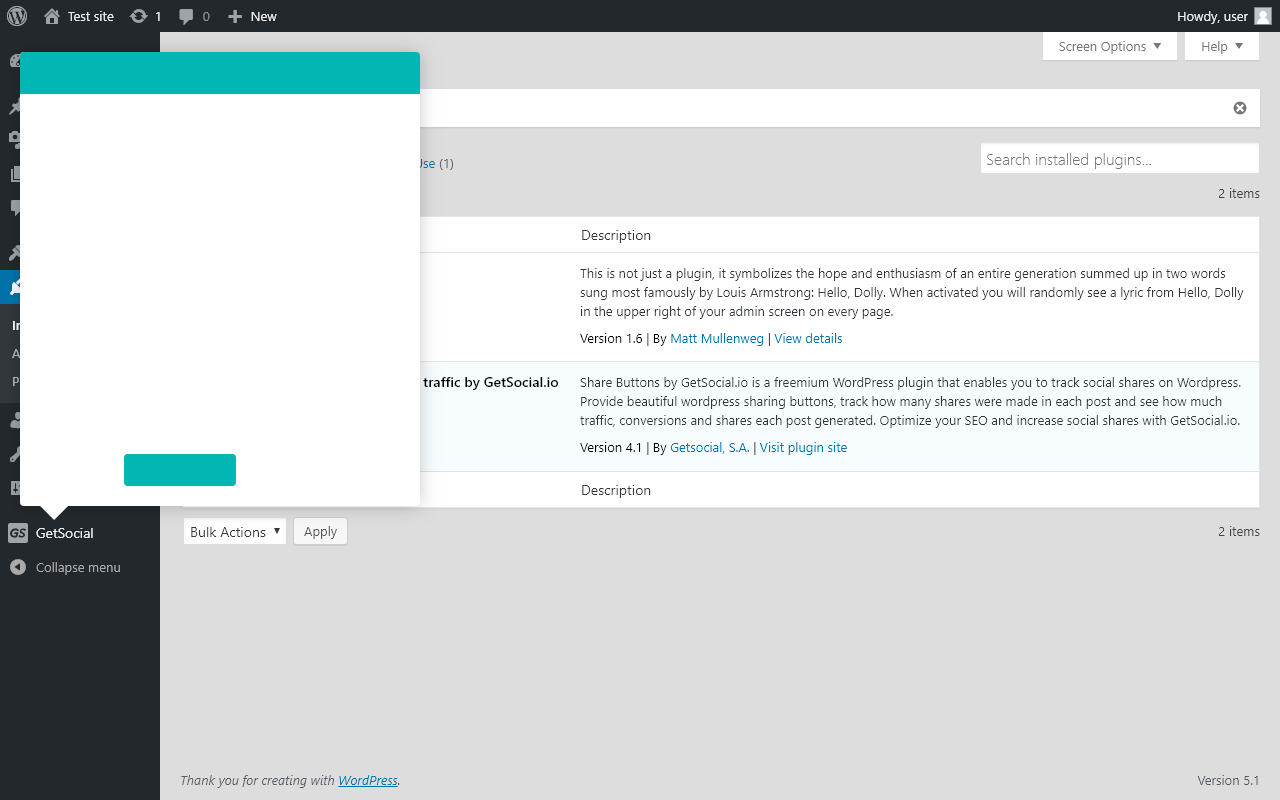Image resolution: width=1280 pixels, height=800 pixels.
Task: Open the WordPress link in the footer
Action: pyautogui.click(x=368, y=780)
